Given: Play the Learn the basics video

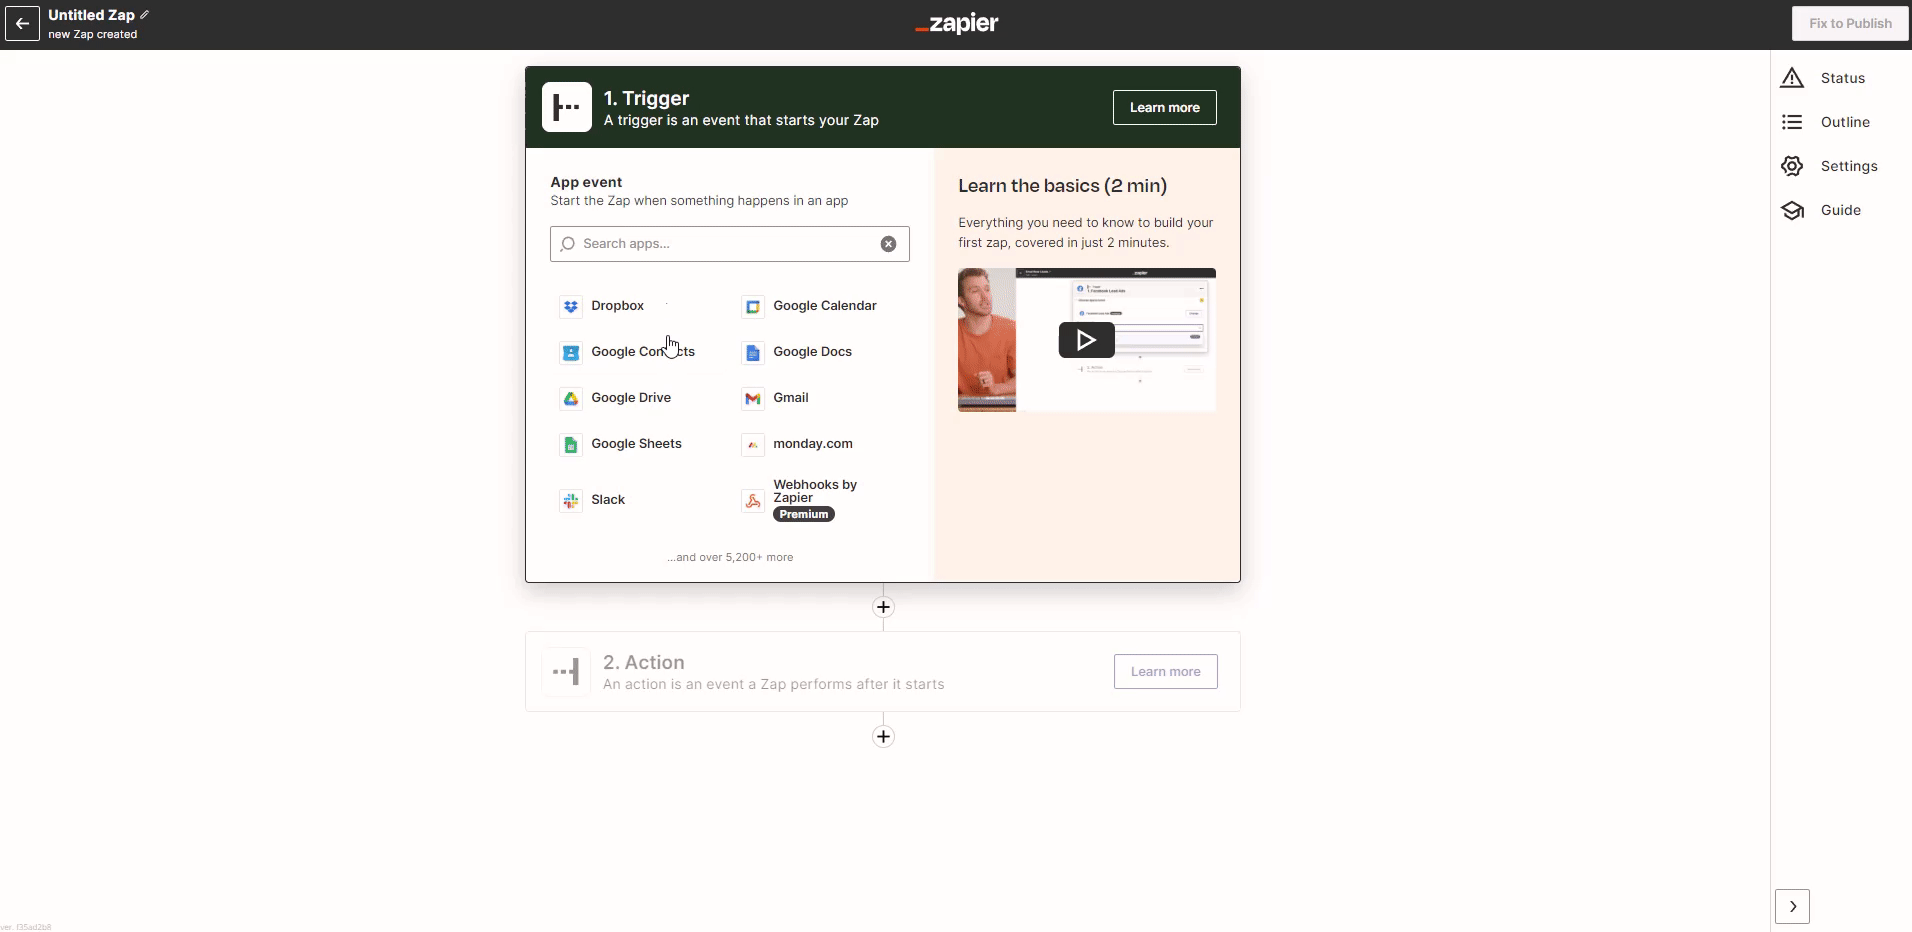Looking at the screenshot, I should tap(1086, 341).
